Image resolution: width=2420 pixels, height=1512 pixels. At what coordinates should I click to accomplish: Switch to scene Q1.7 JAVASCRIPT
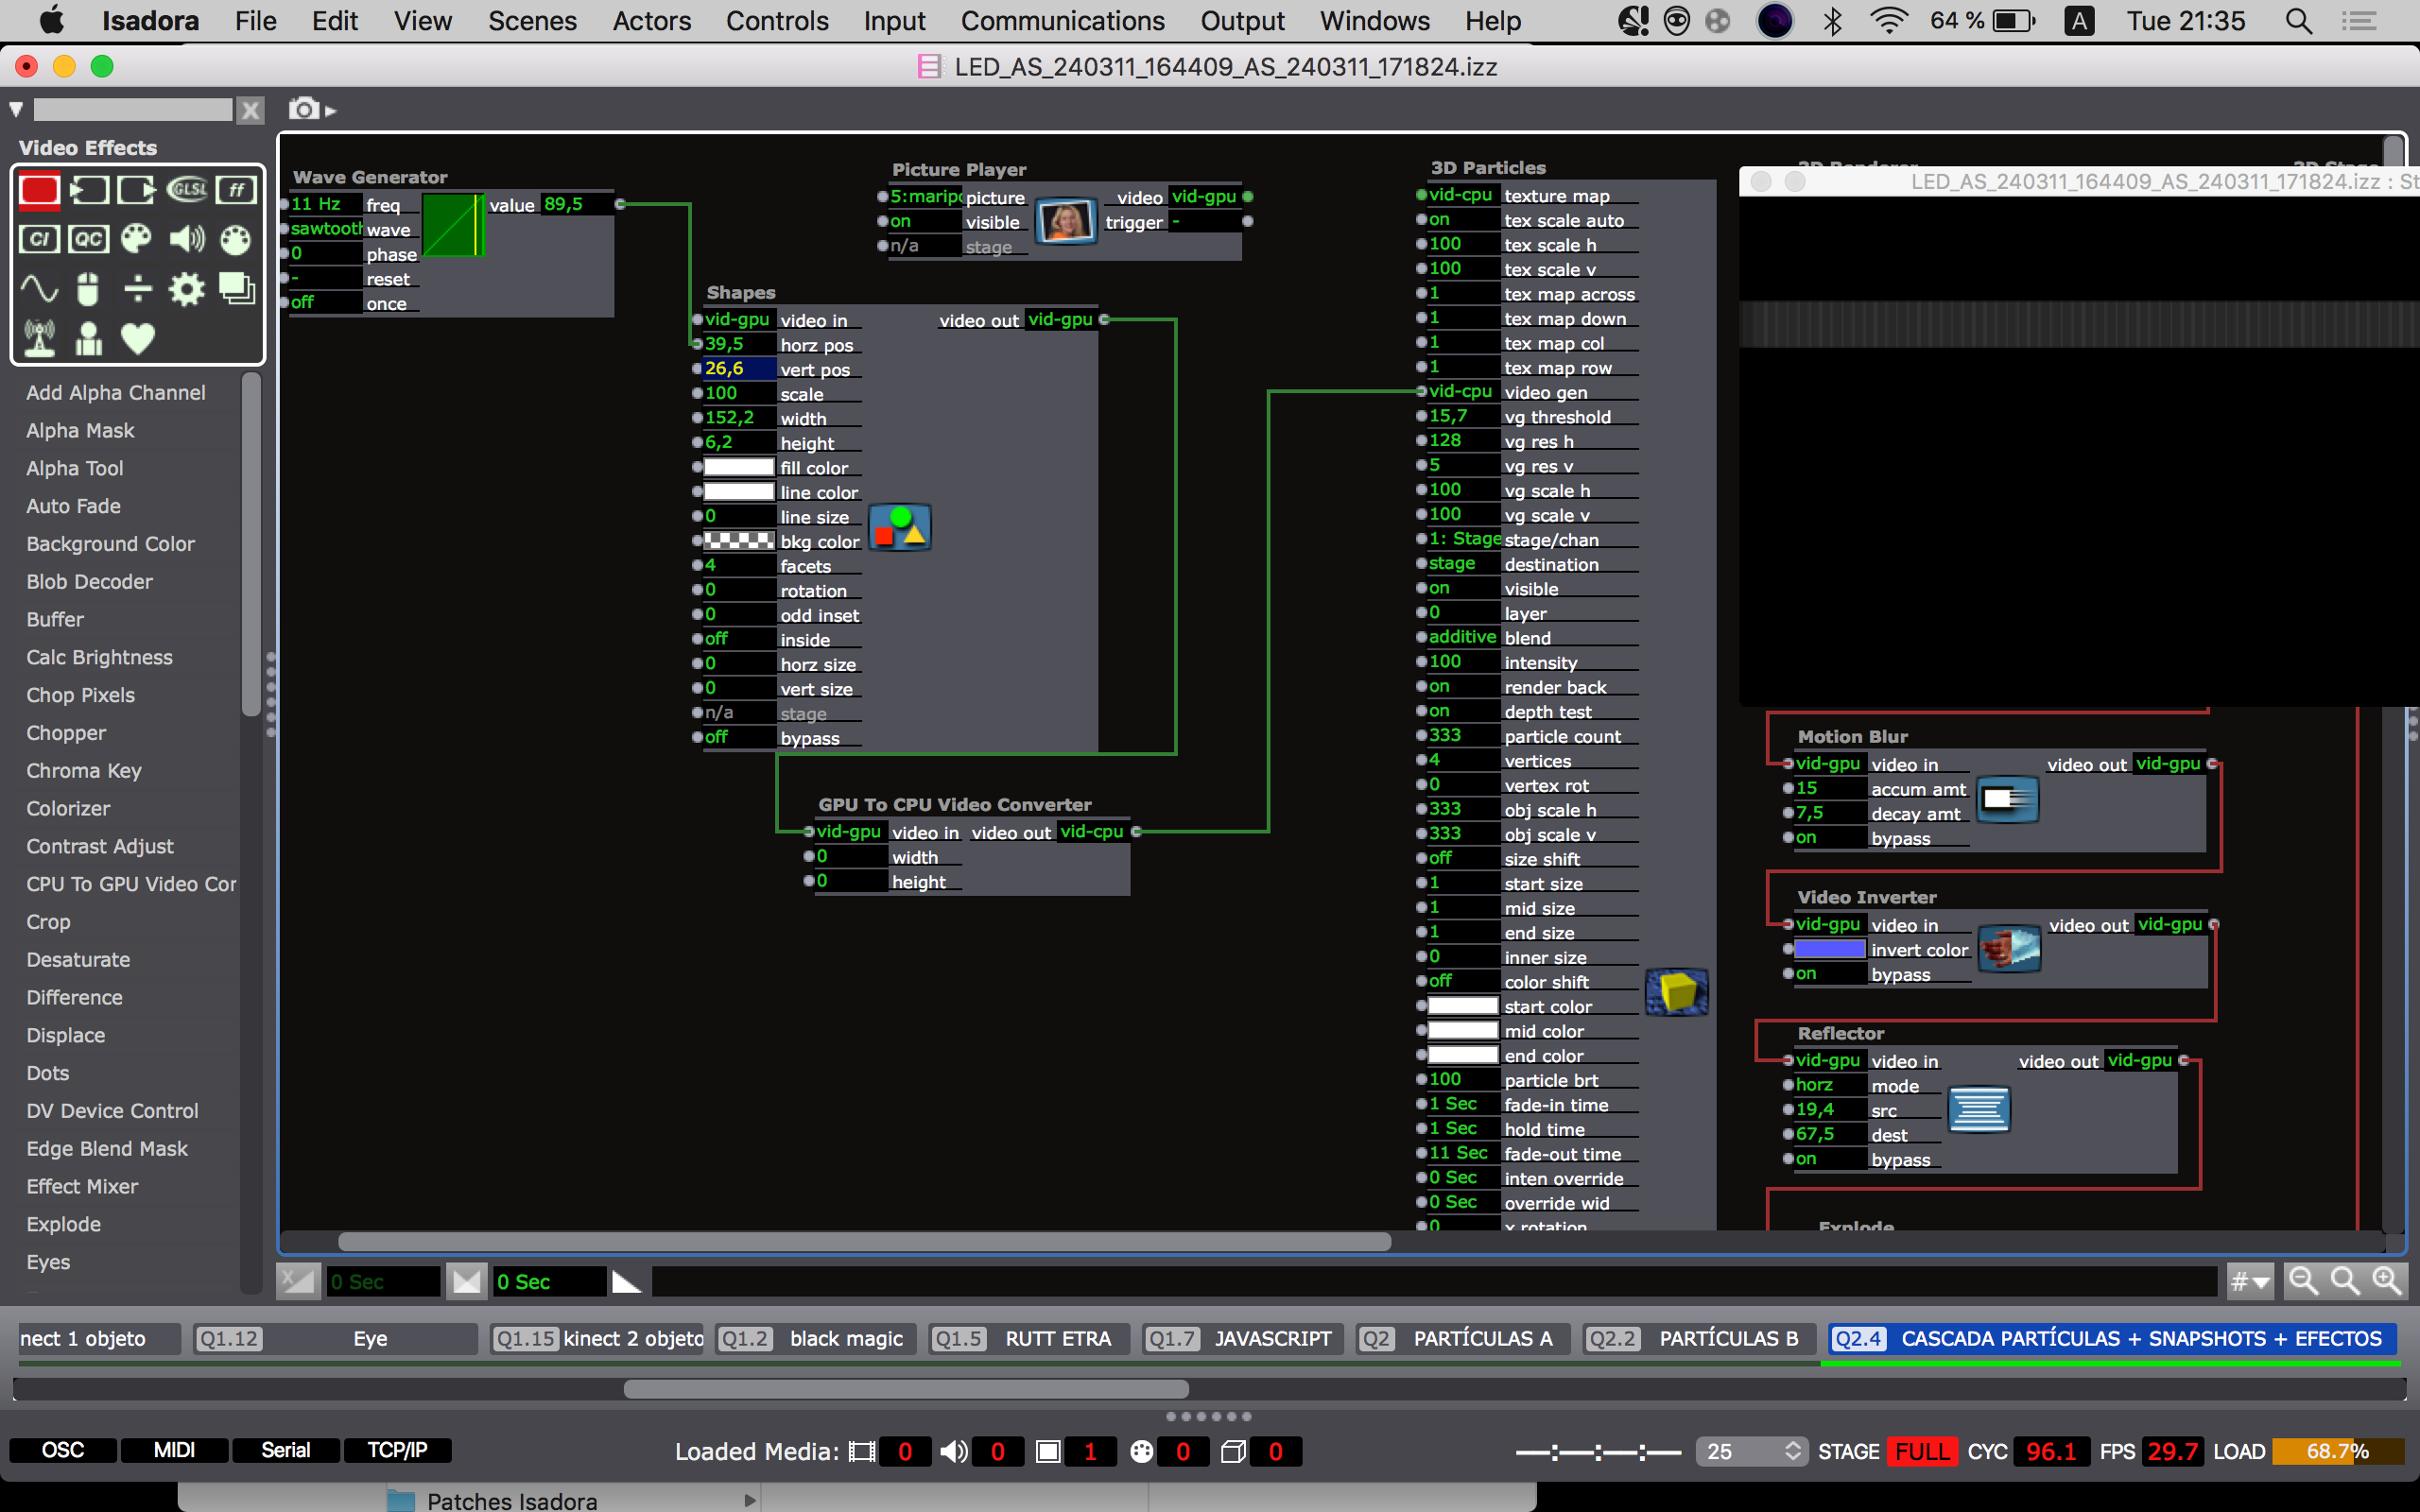[x=1243, y=1338]
